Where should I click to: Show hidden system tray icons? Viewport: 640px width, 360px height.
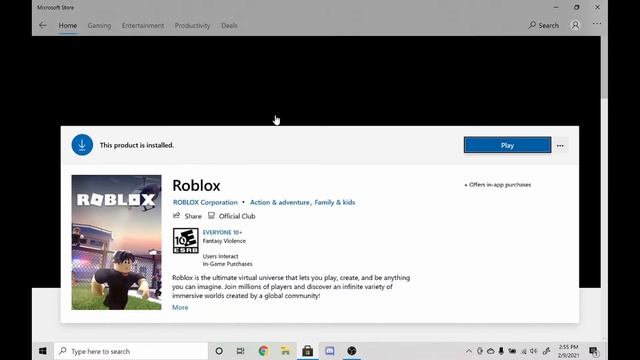coord(469,351)
